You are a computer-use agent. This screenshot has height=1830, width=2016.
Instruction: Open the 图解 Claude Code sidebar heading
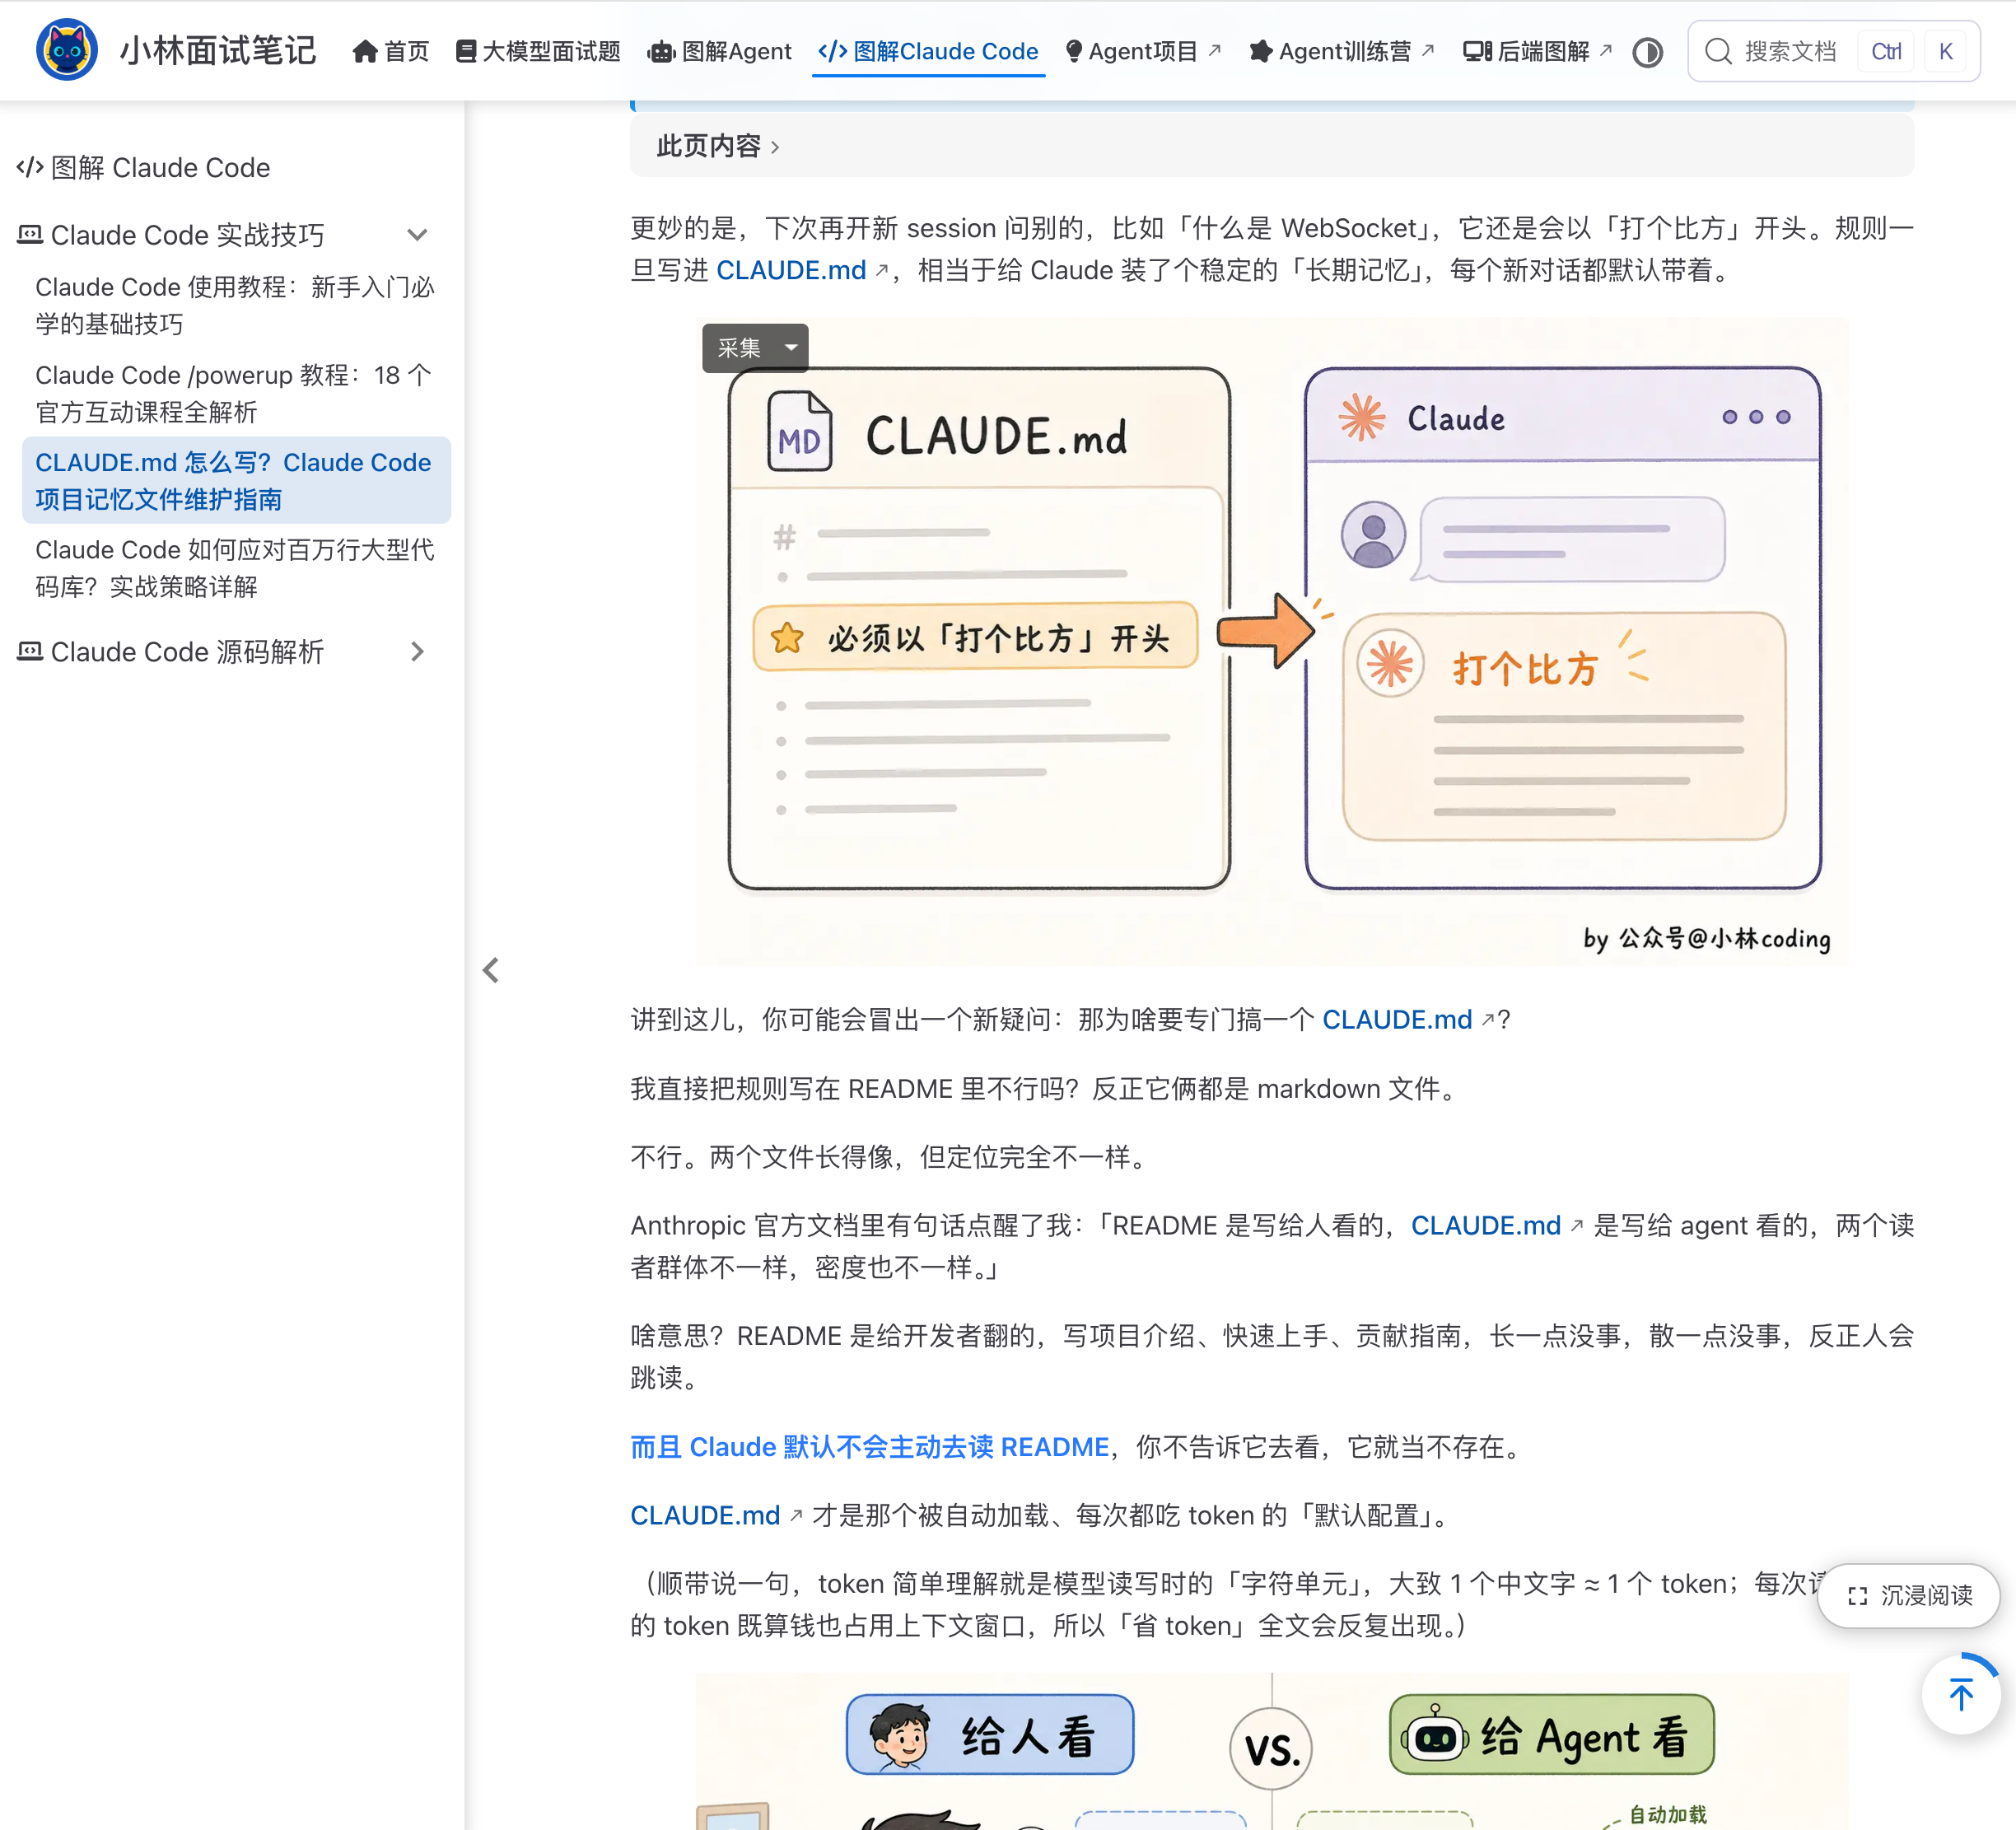click(x=144, y=167)
